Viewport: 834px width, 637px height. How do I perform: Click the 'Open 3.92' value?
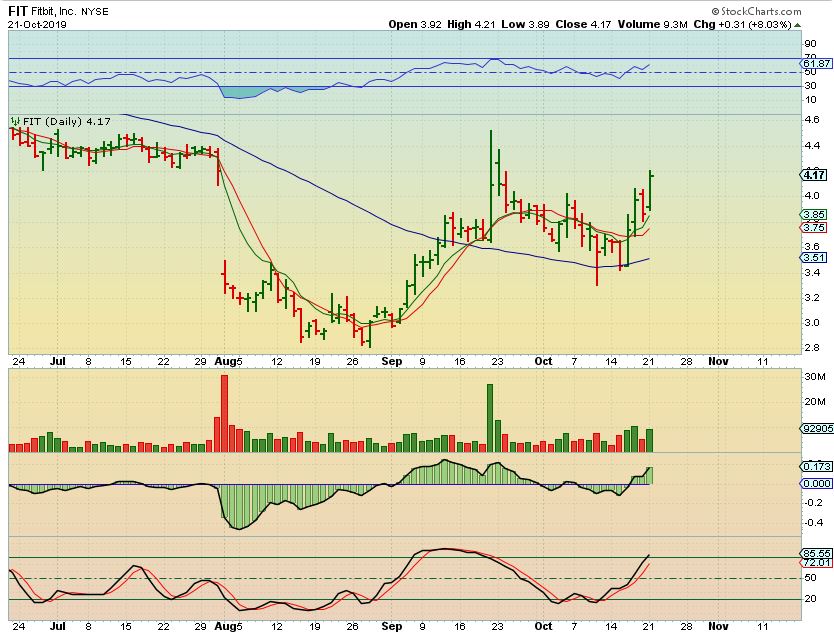point(415,24)
